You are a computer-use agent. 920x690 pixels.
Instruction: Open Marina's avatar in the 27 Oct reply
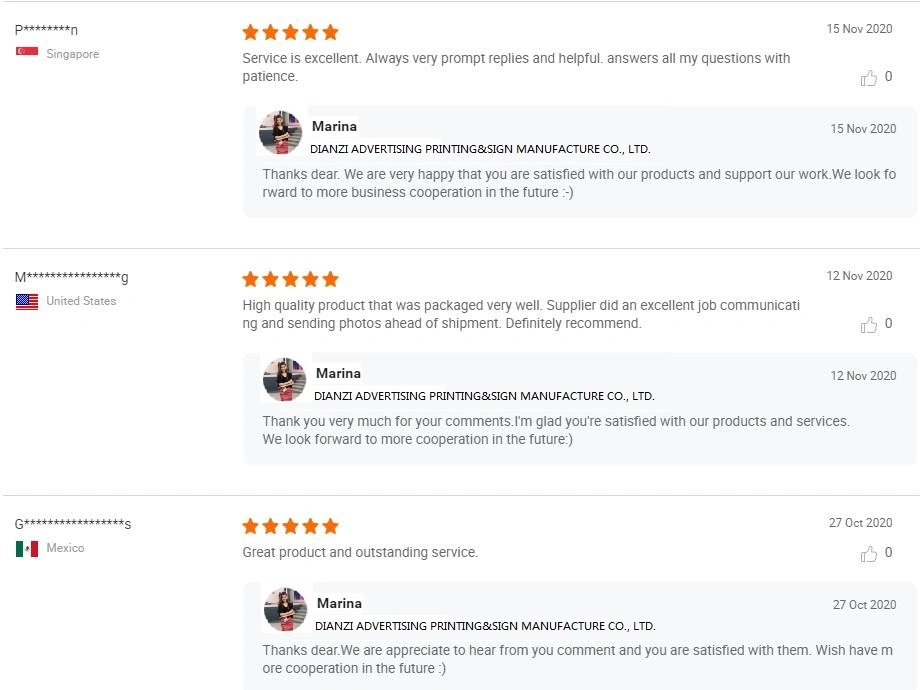285,609
